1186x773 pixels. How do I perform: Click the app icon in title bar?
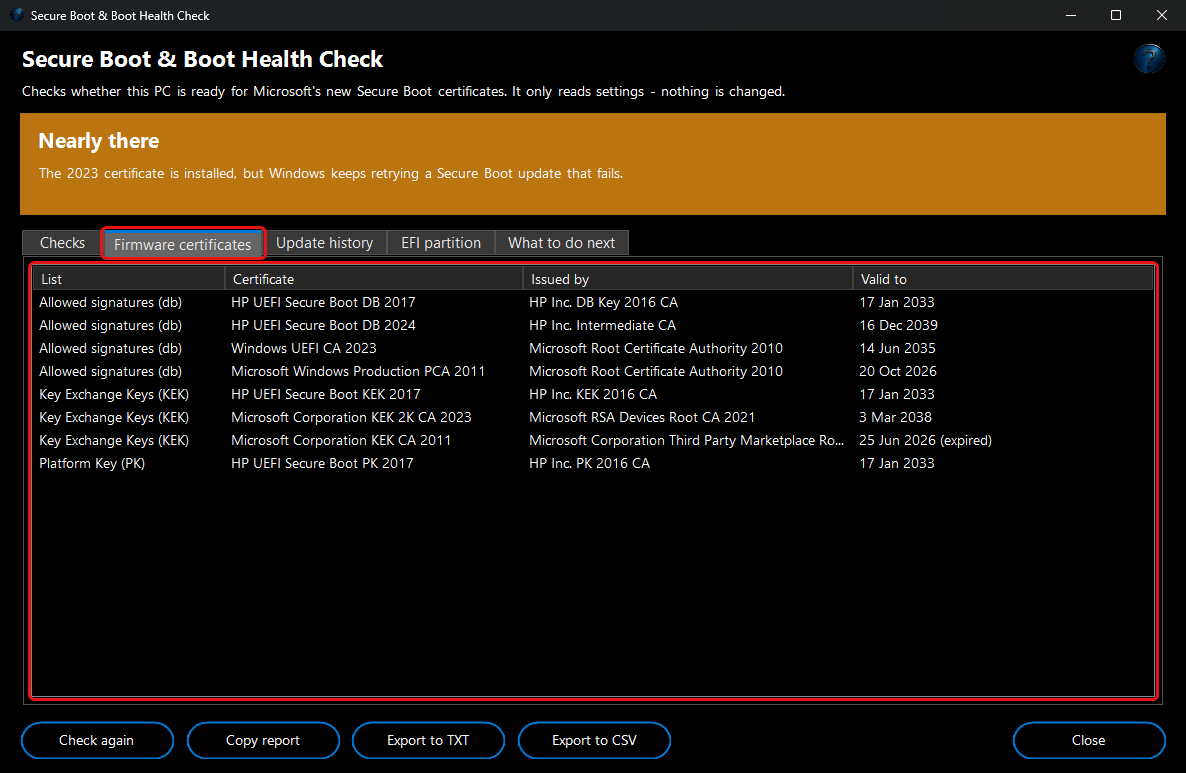point(17,15)
